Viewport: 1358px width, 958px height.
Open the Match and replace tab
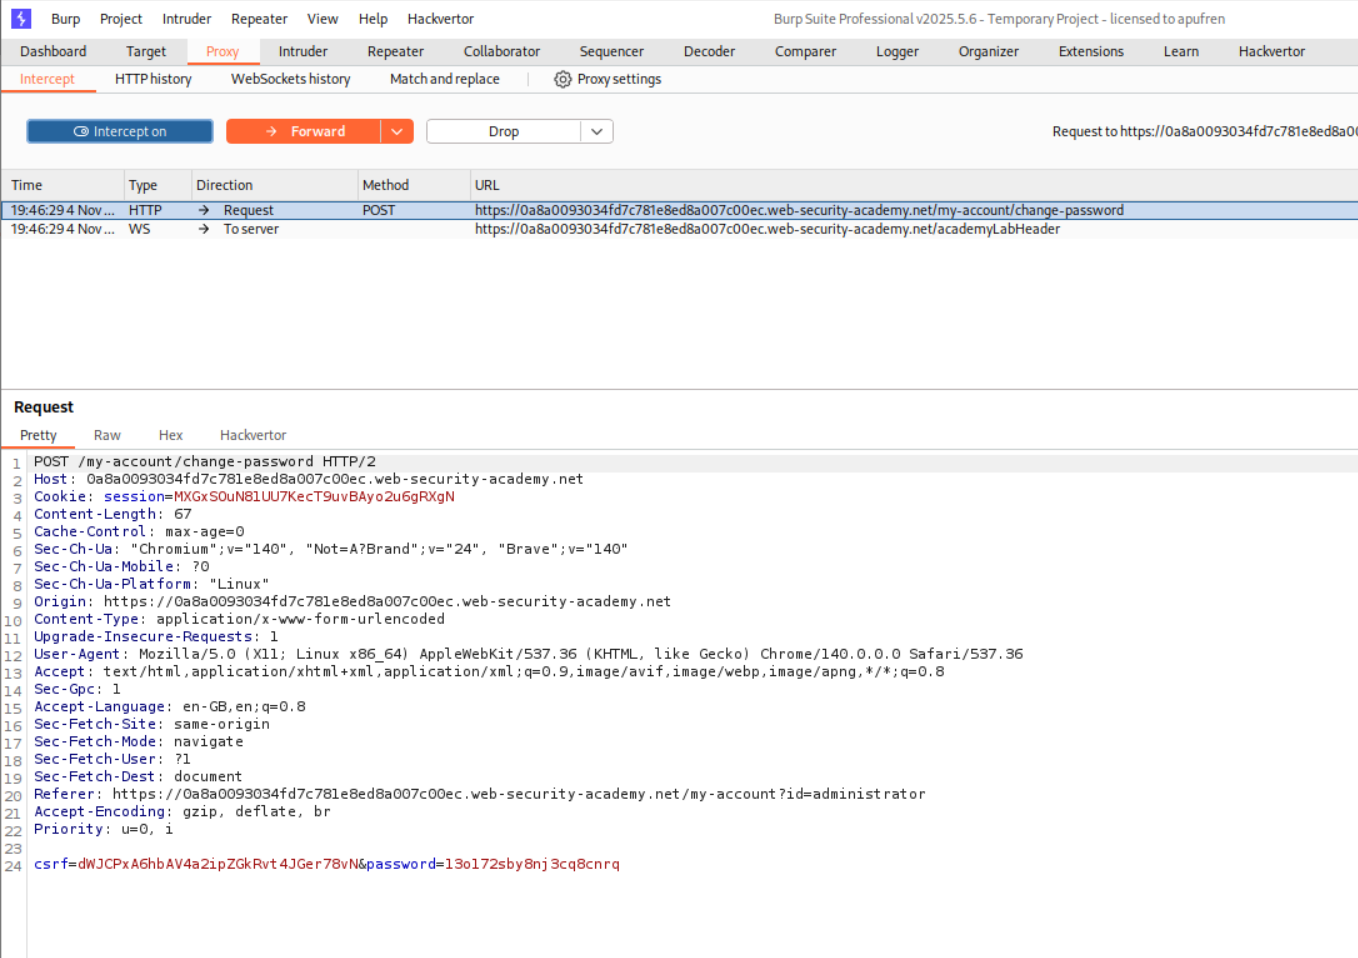[444, 79]
